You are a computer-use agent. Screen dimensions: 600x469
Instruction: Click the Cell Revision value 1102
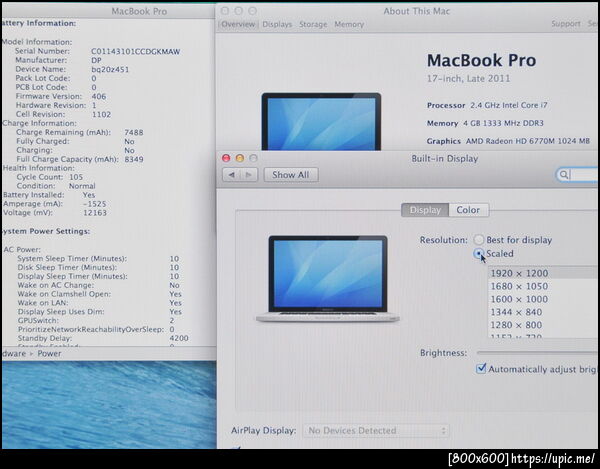pyautogui.click(x=101, y=114)
